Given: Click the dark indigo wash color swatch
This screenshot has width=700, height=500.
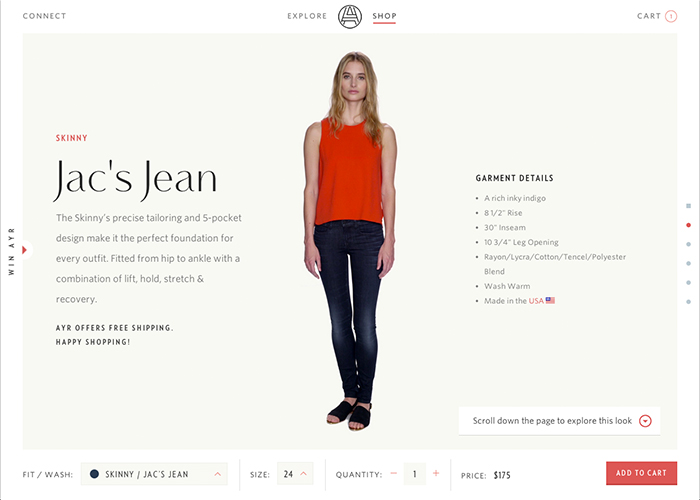Looking at the screenshot, I should 94,474.
